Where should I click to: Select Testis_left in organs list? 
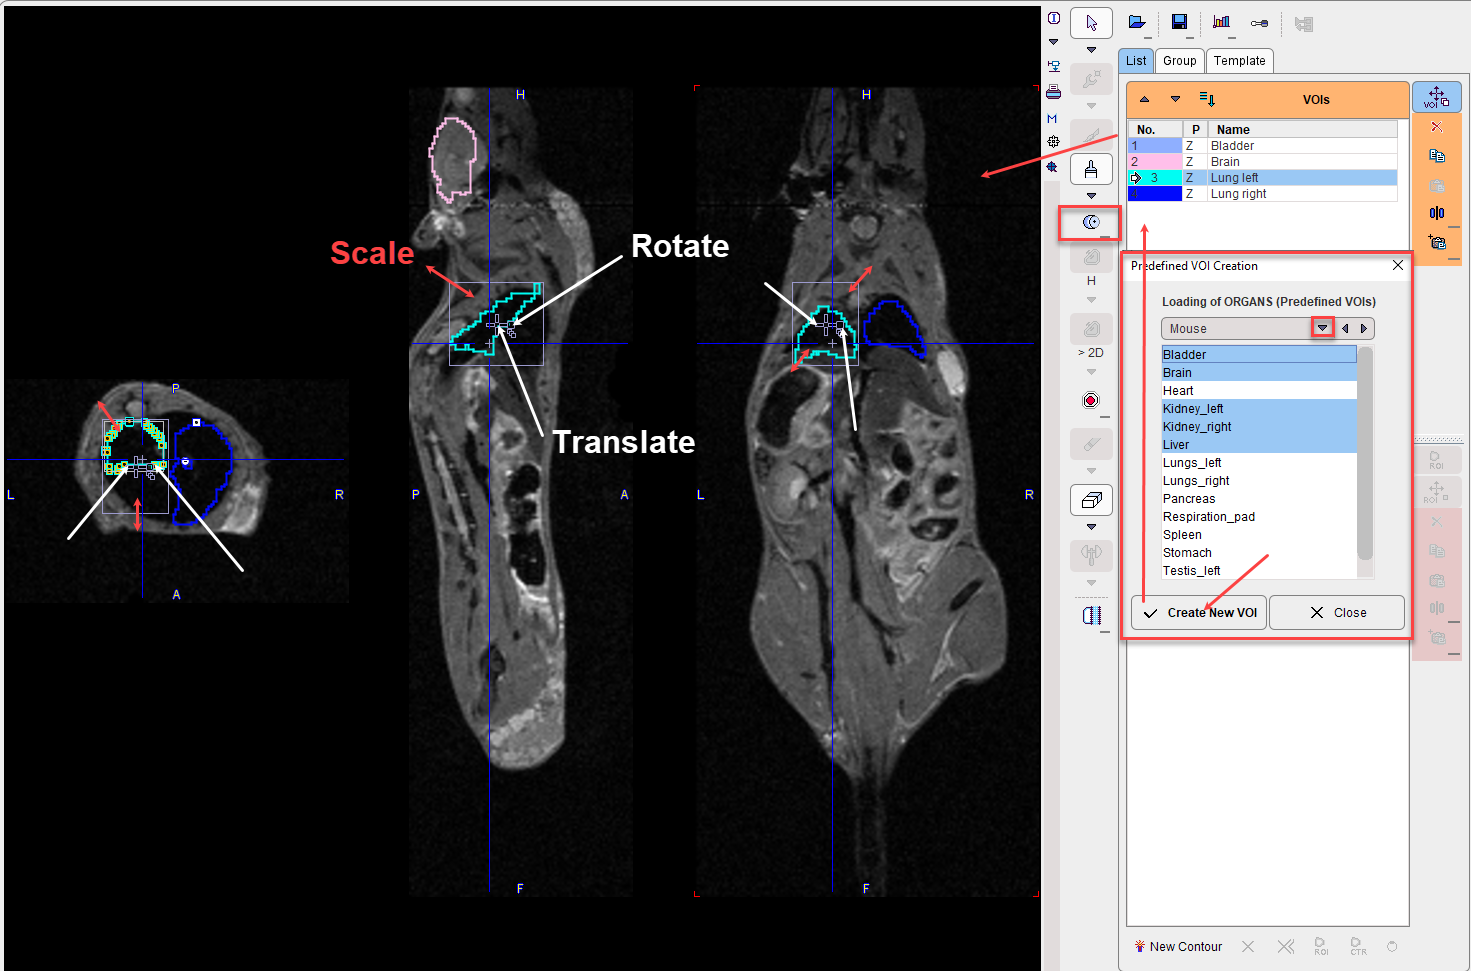(1259, 571)
